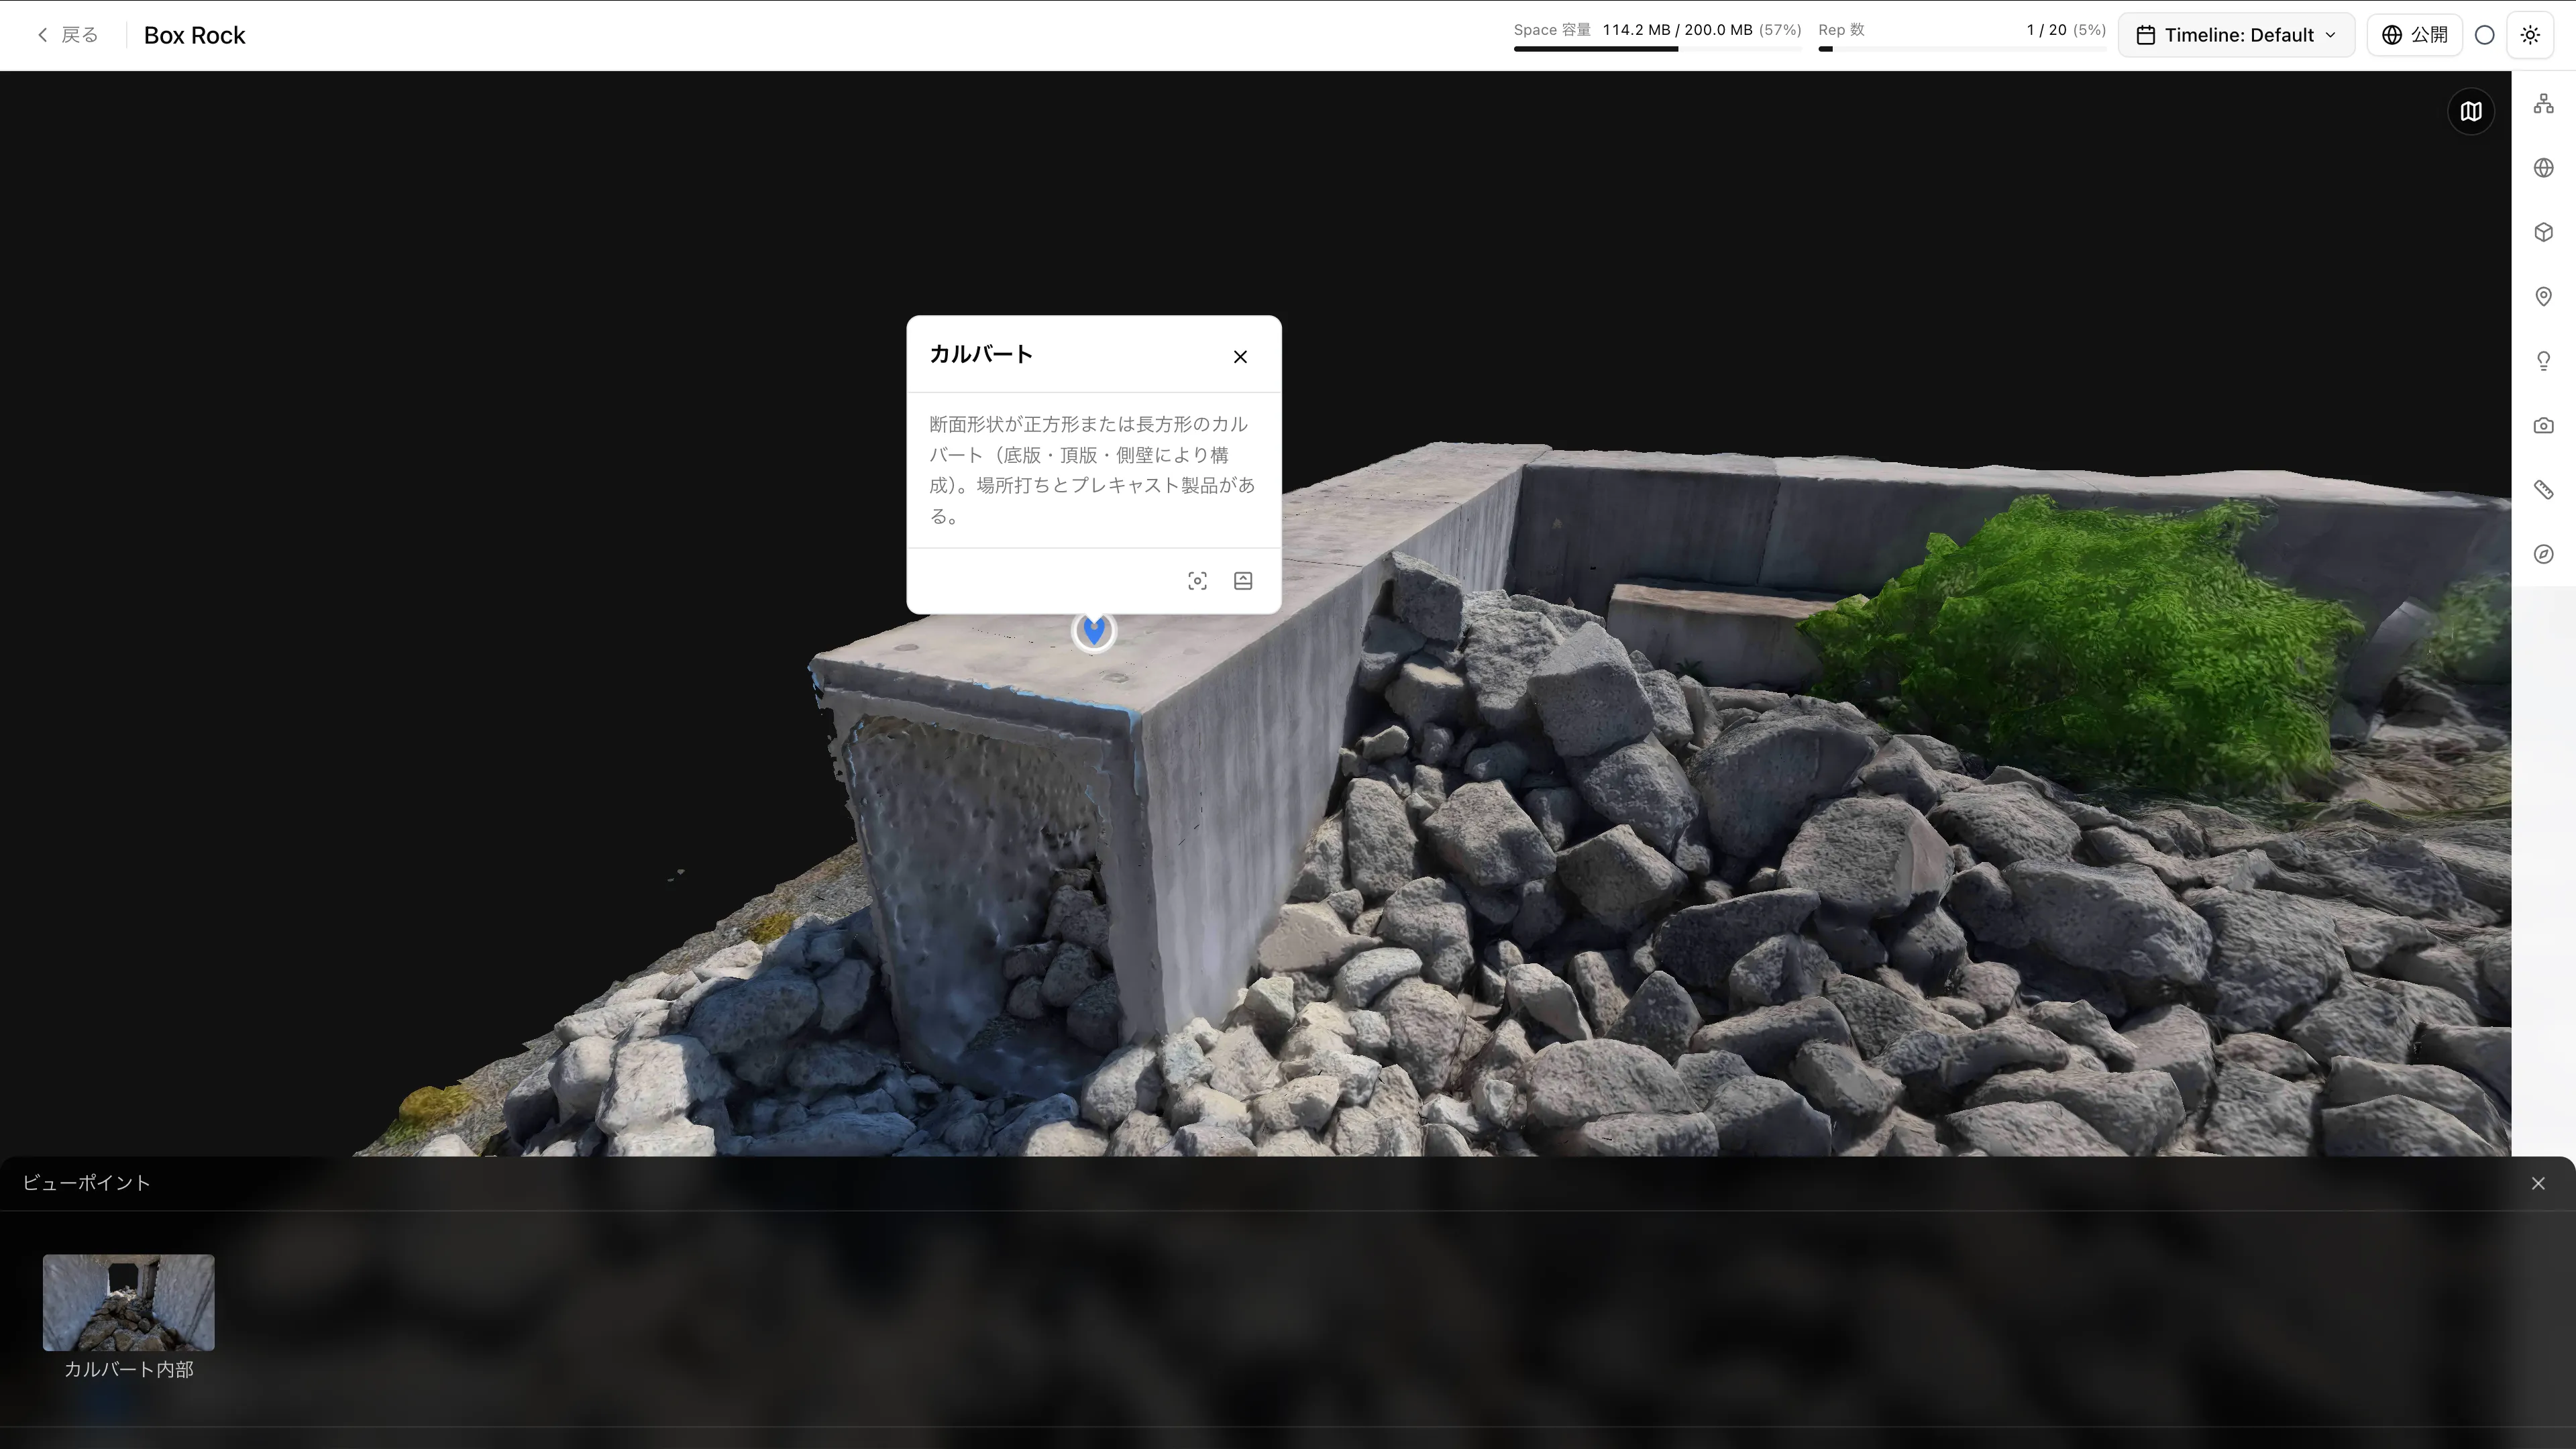Open the map view icon
Image resolution: width=2576 pixels, height=1449 pixels.
click(2471, 111)
